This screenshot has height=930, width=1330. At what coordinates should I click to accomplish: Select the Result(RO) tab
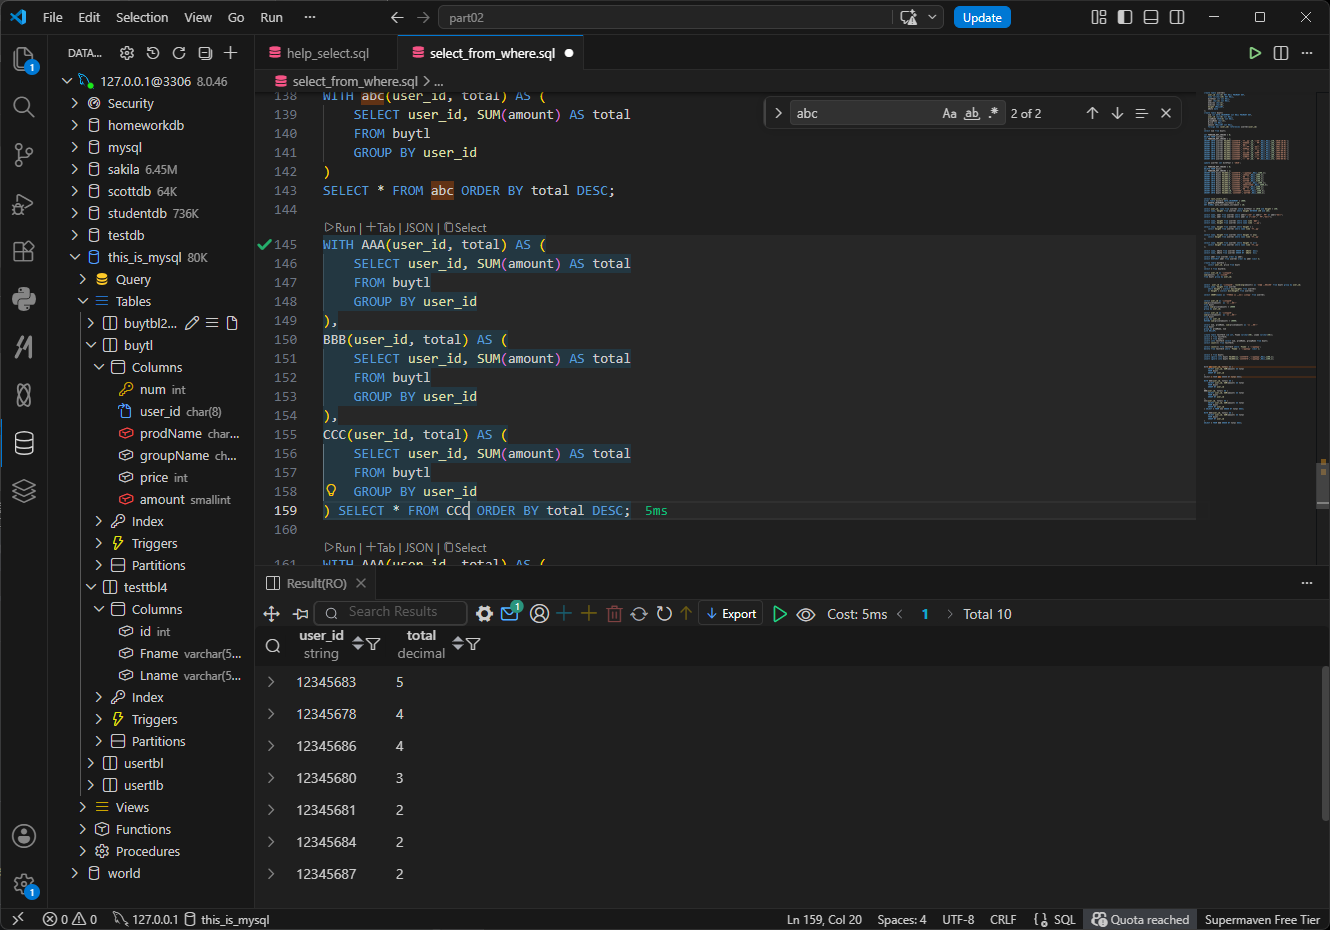(316, 583)
